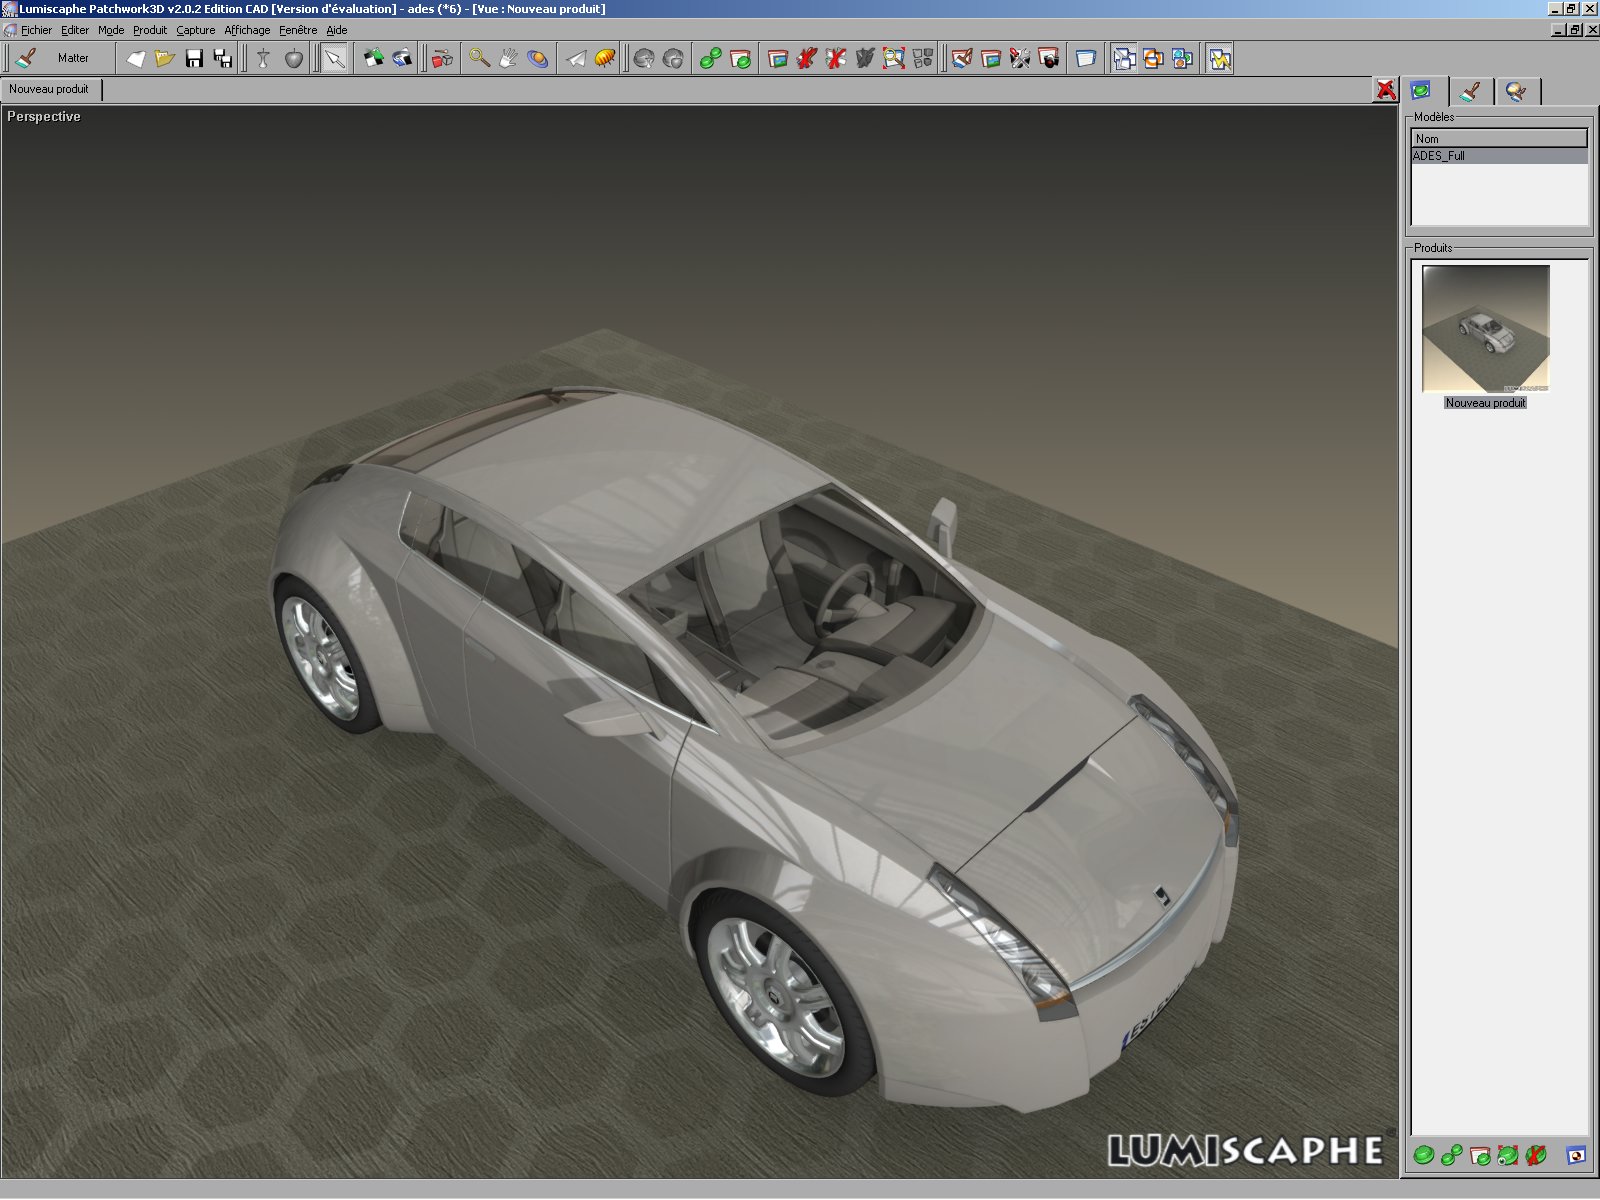
Task: Open a file with yellow folder icon
Action: pos(165,58)
